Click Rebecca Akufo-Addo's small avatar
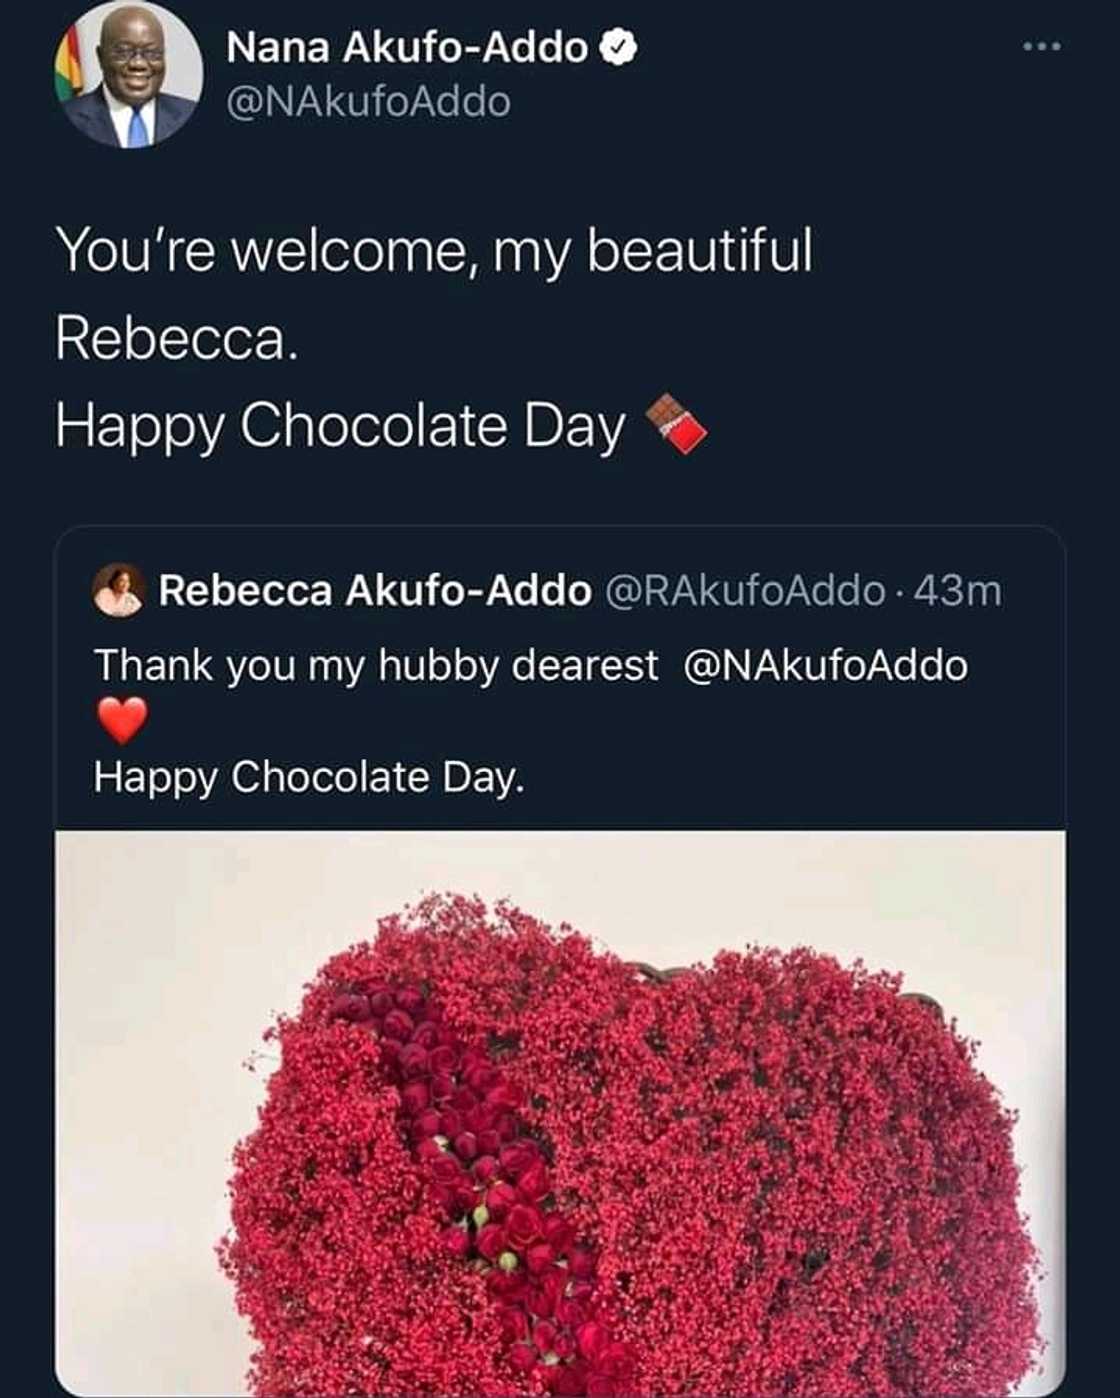The image size is (1120, 1398). [x=118, y=591]
